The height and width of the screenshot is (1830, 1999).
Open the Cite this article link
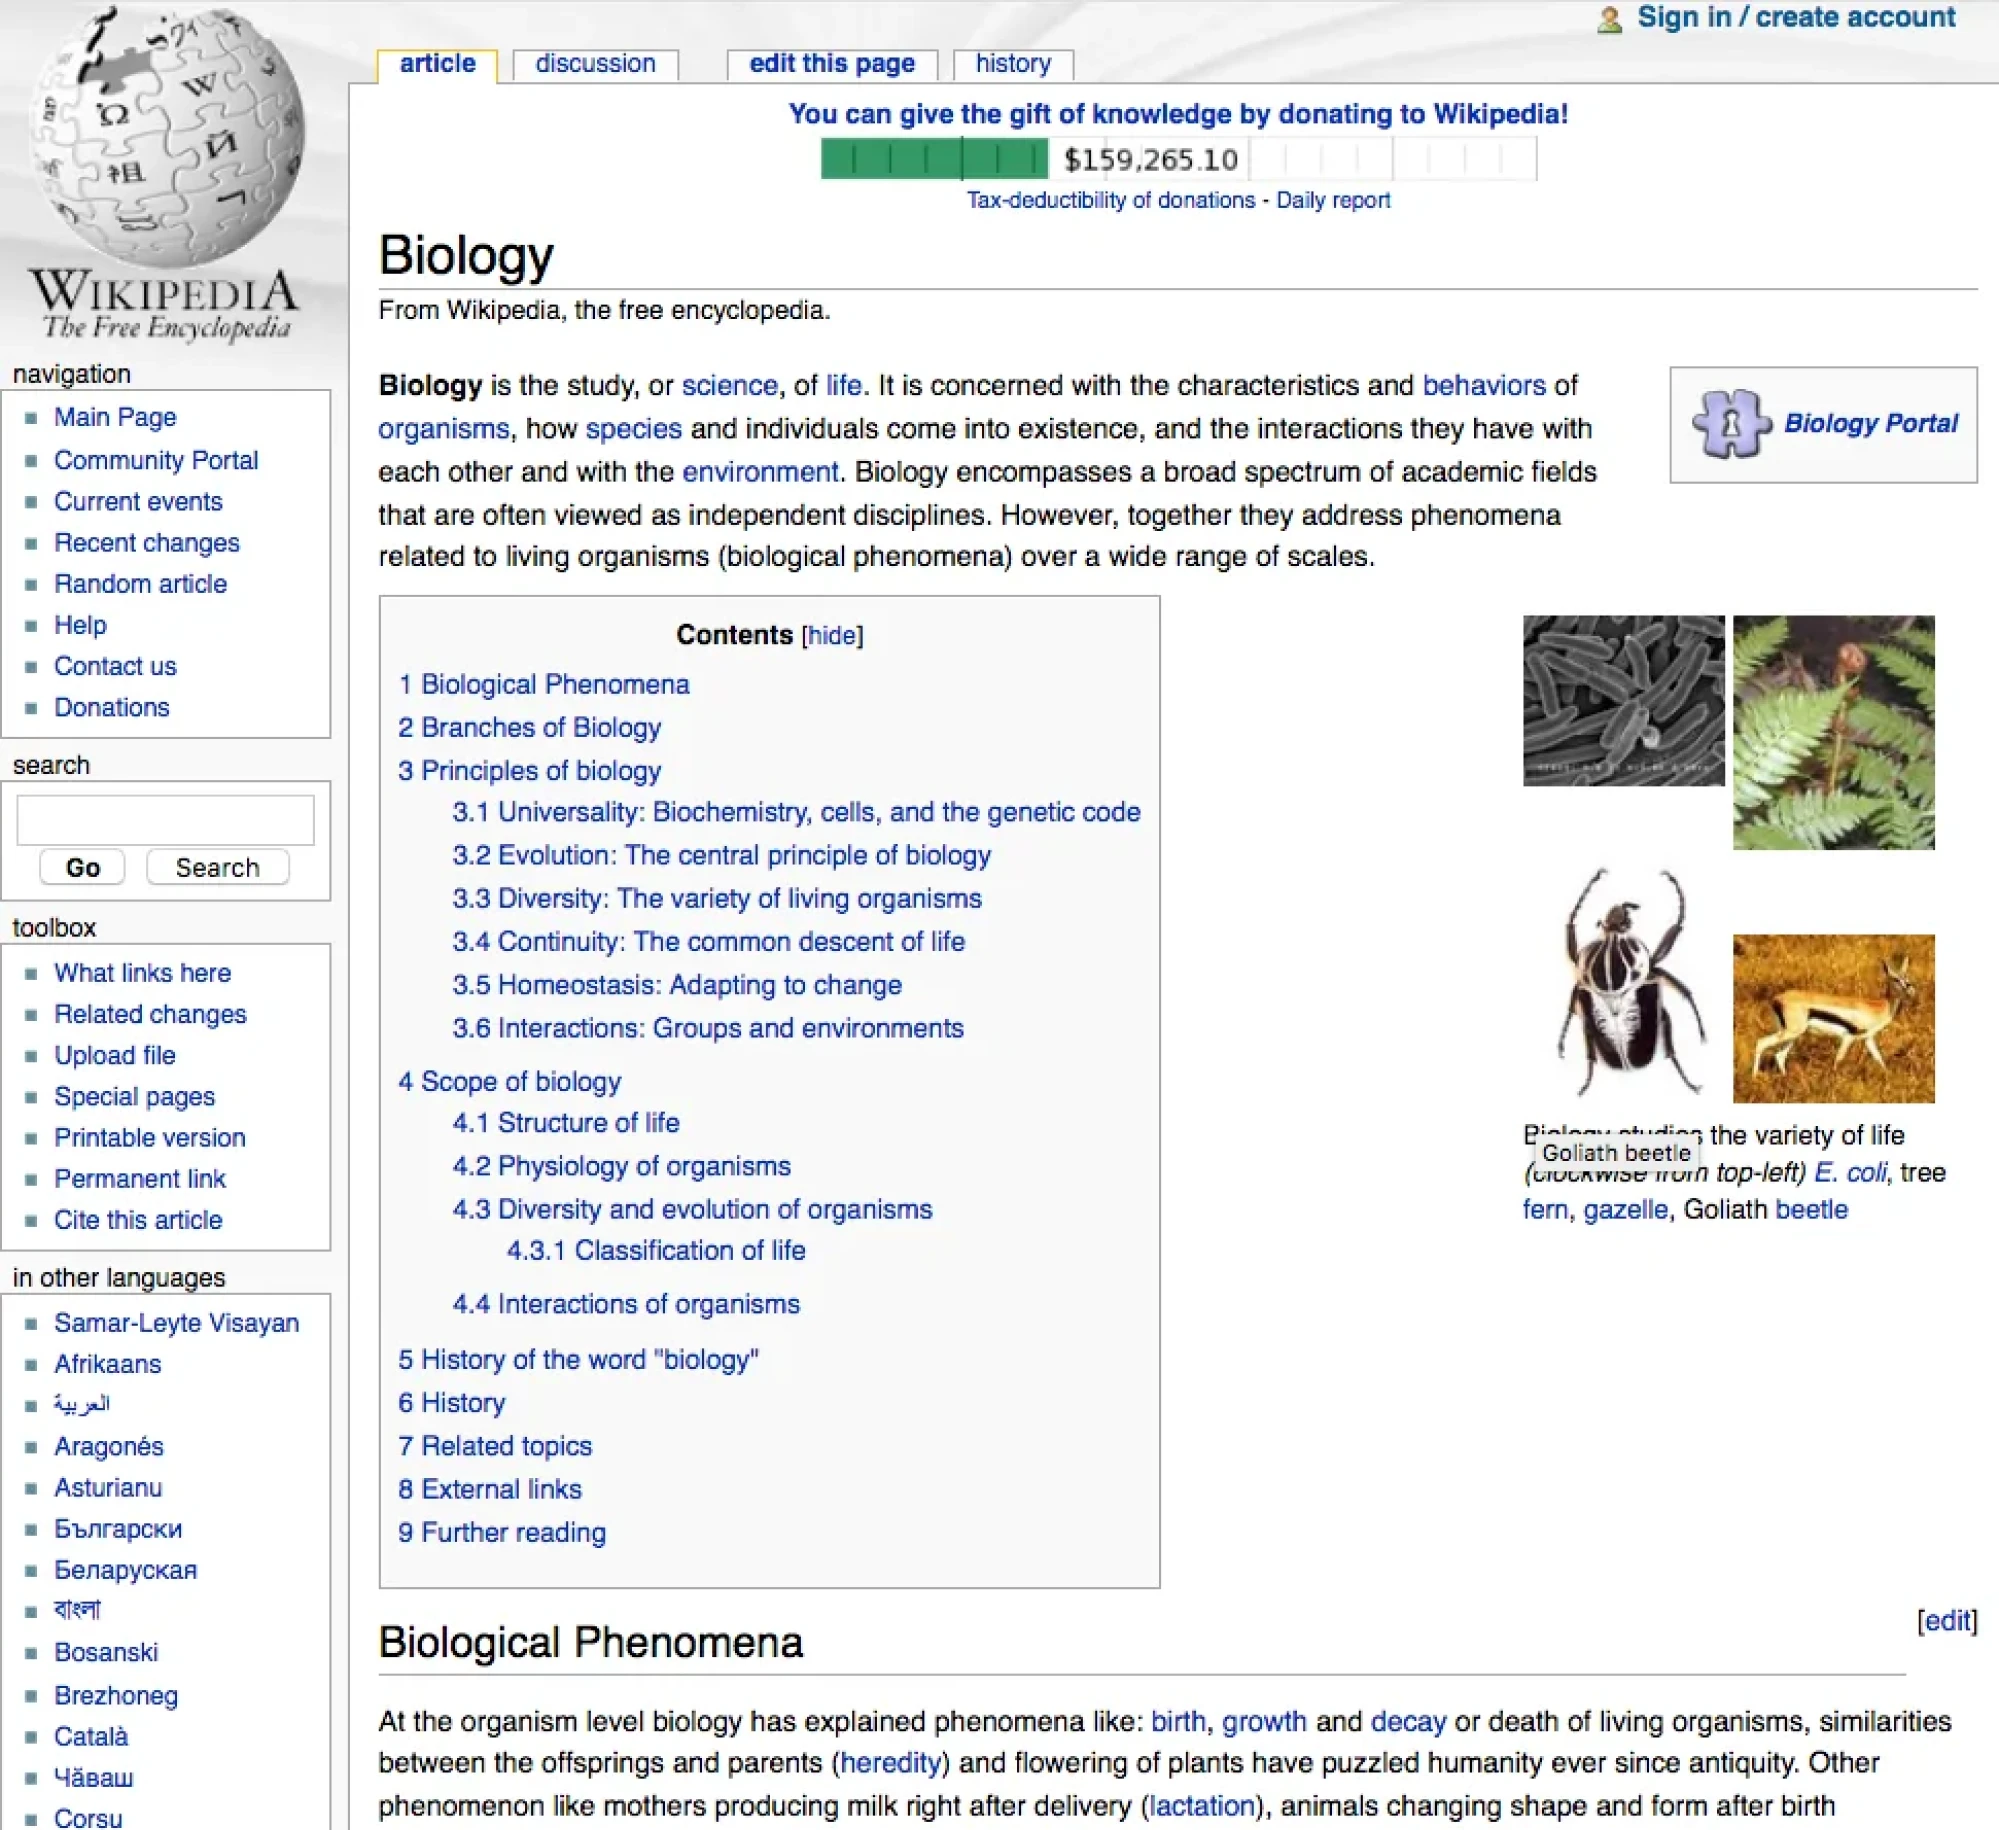pos(138,1220)
